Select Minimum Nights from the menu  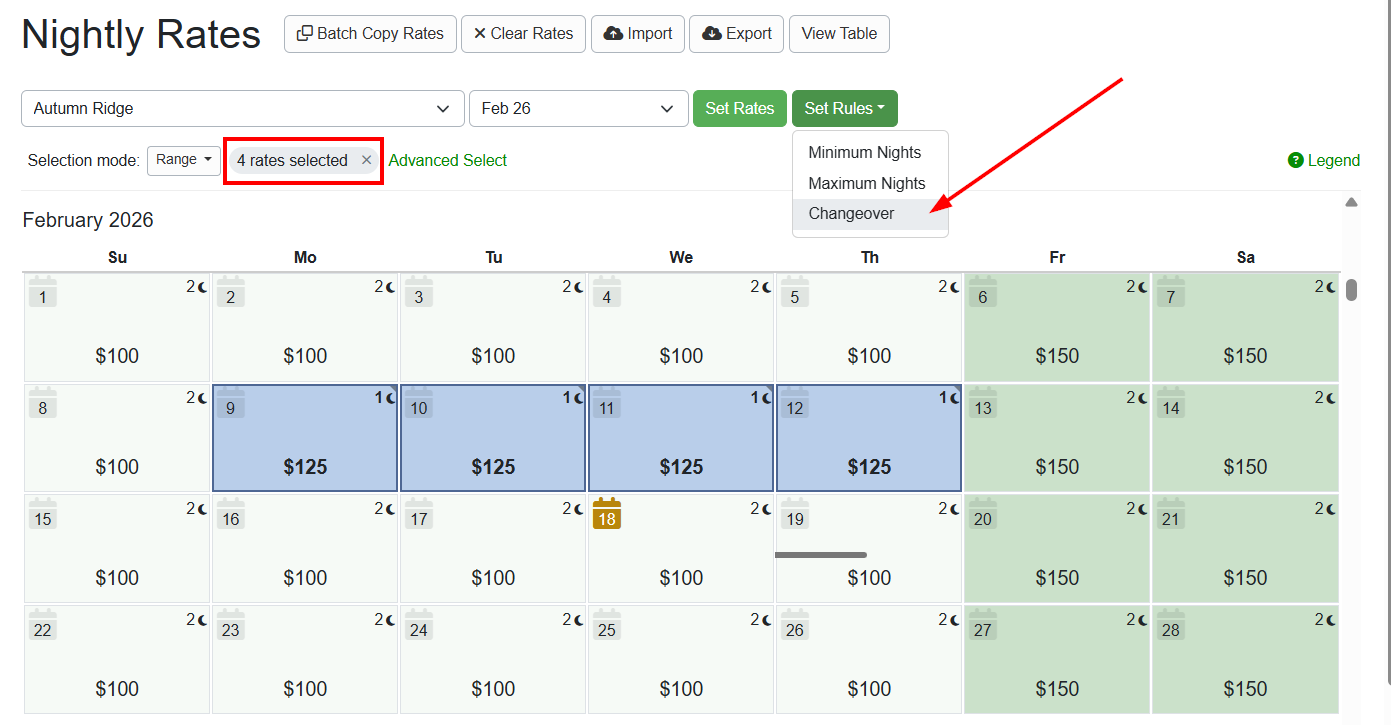864,152
